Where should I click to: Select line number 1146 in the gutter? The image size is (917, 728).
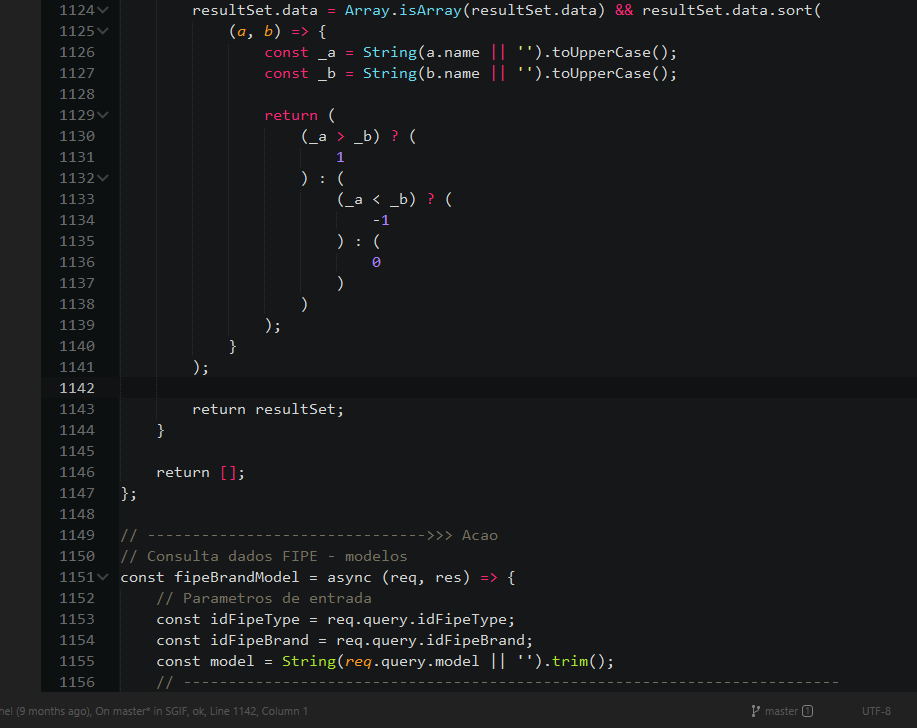click(77, 472)
